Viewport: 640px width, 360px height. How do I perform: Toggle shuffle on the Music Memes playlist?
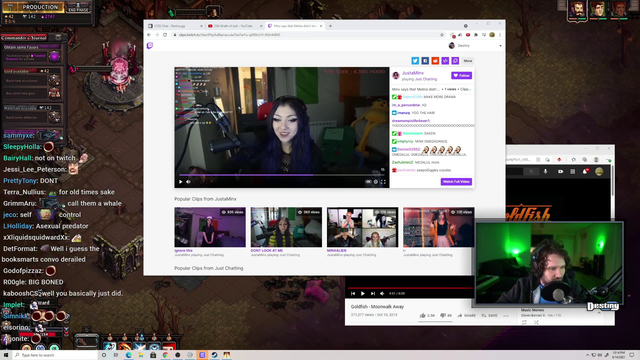tap(536, 322)
